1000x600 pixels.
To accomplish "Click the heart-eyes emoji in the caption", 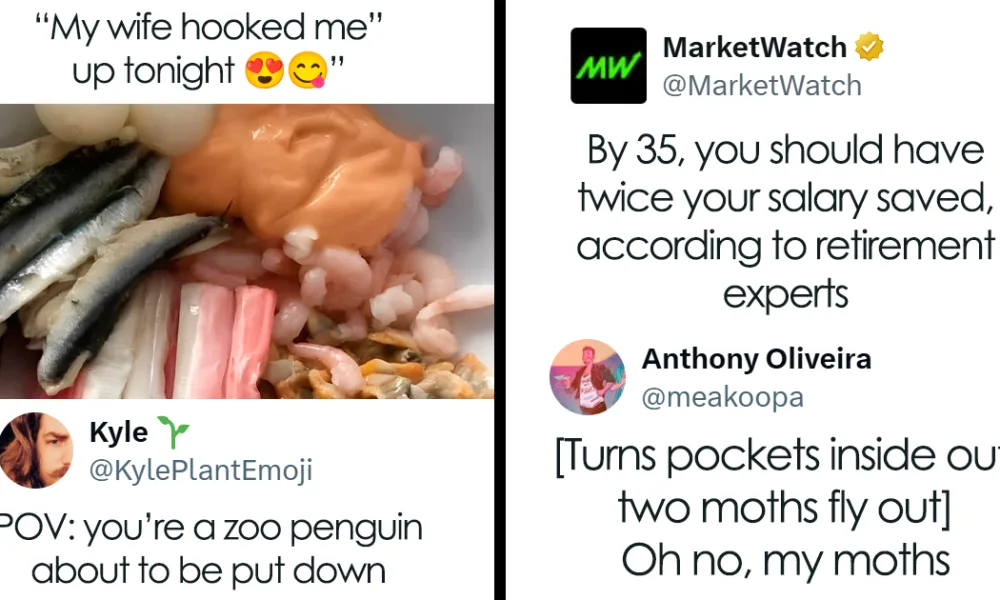I will pyautogui.click(x=265, y=70).
